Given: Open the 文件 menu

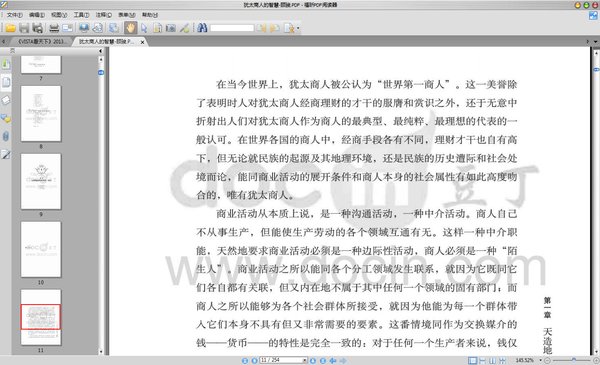Looking at the screenshot, I should tap(15, 15).
